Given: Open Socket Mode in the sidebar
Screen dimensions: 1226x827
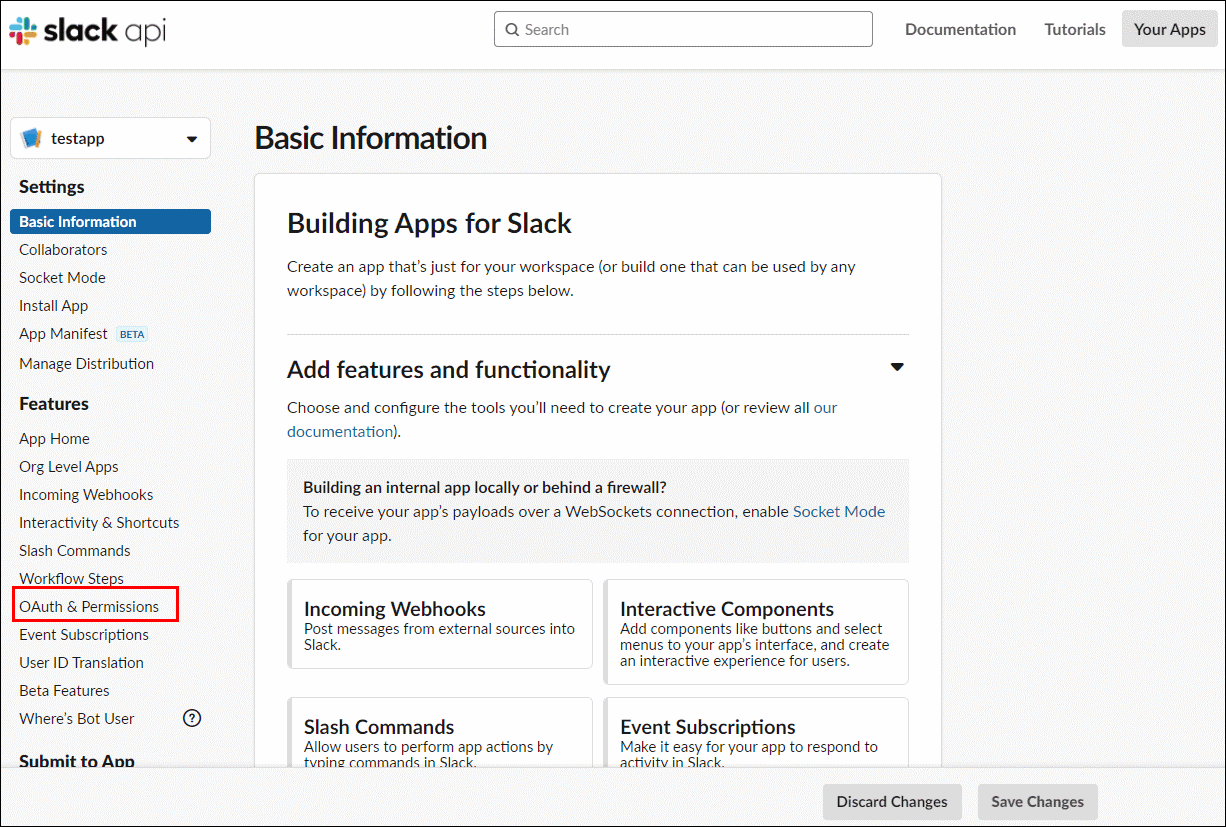Looking at the screenshot, I should (62, 277).
